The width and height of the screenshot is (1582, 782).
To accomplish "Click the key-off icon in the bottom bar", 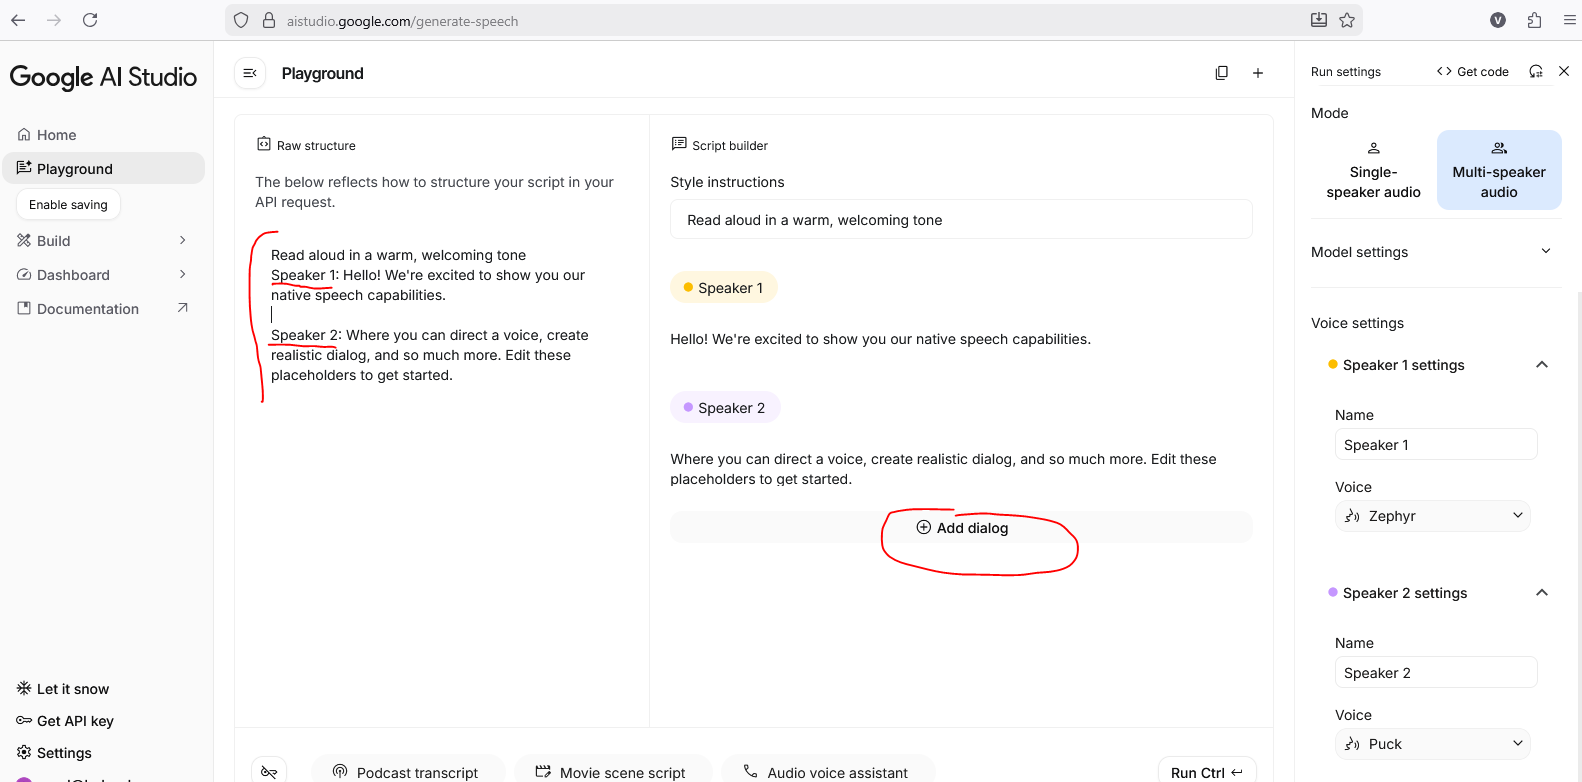I will tap(269, 772).
